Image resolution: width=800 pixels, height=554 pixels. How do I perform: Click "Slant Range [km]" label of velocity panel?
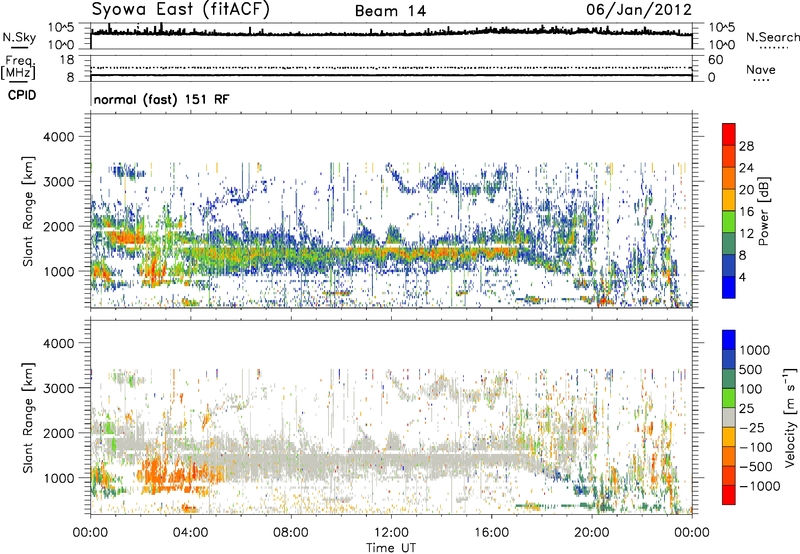pyautogui.click(x=28, y=417)
